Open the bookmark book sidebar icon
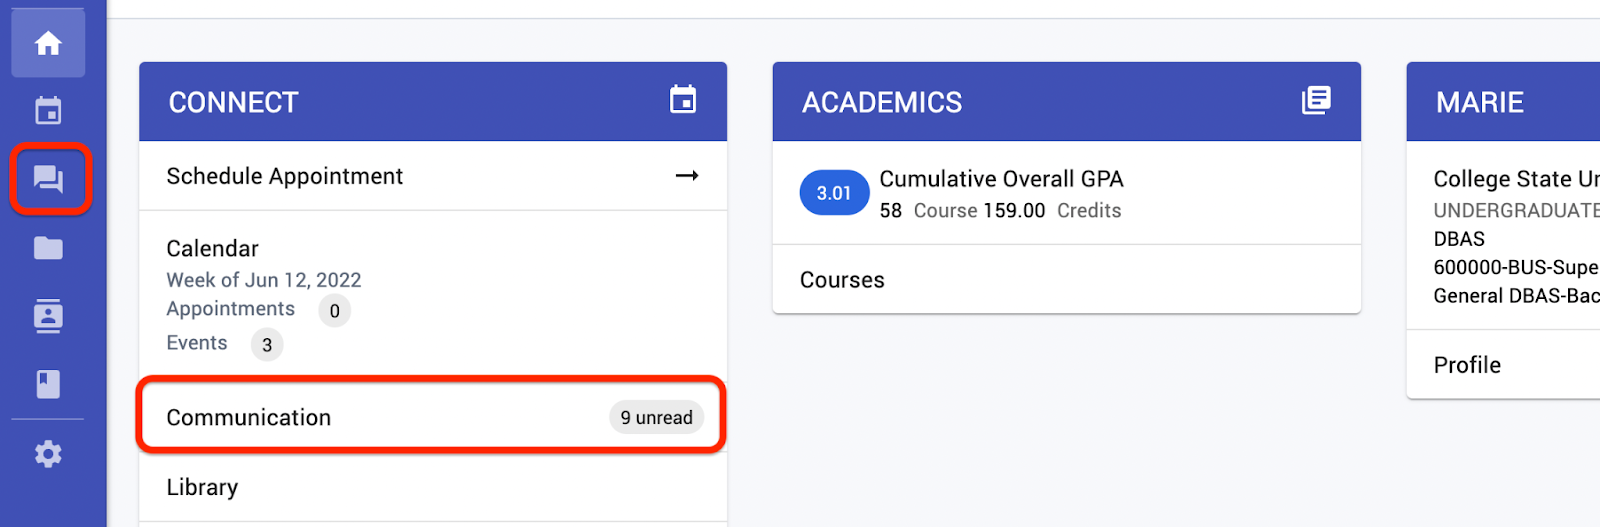Image resolution: width=1600 pixels, height=527 pixels. [48, 384]
